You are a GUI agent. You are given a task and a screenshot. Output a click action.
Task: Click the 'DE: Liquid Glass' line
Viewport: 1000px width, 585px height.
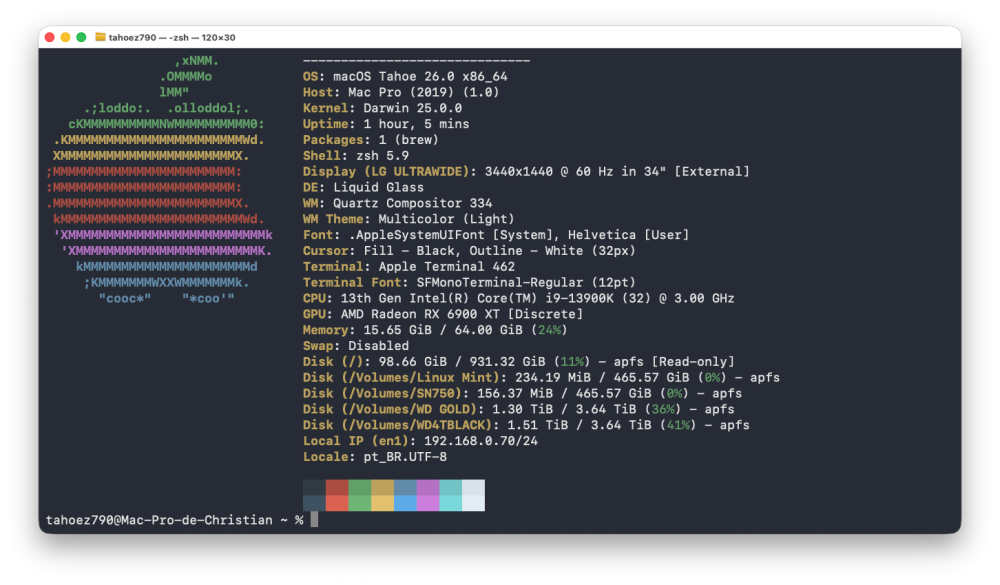point(364,188)
